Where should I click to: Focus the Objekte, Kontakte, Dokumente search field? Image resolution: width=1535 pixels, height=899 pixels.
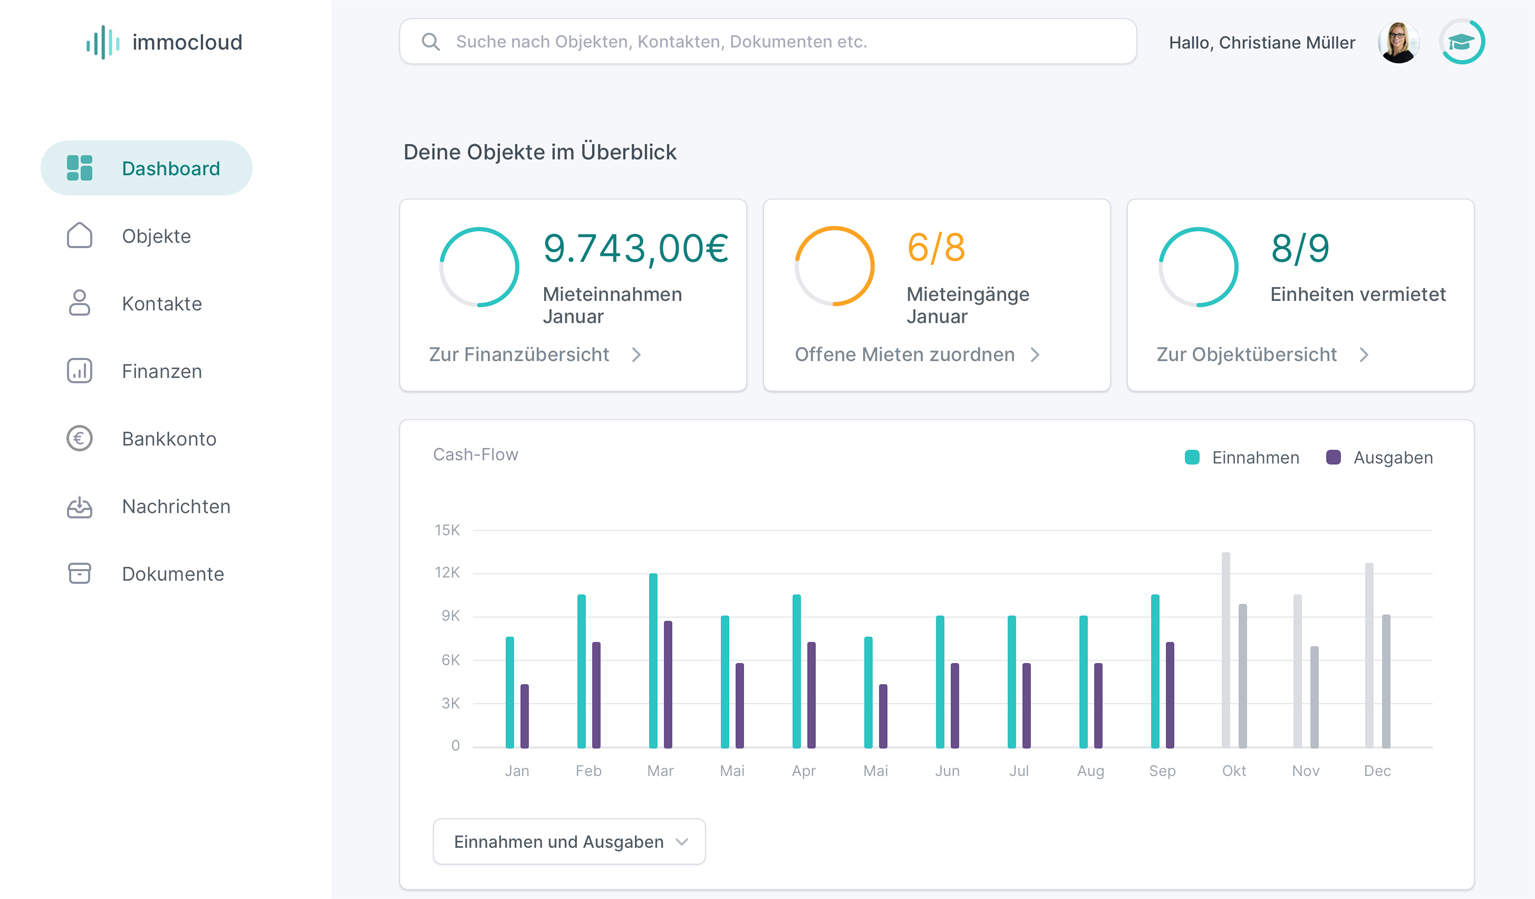[768, 42]
